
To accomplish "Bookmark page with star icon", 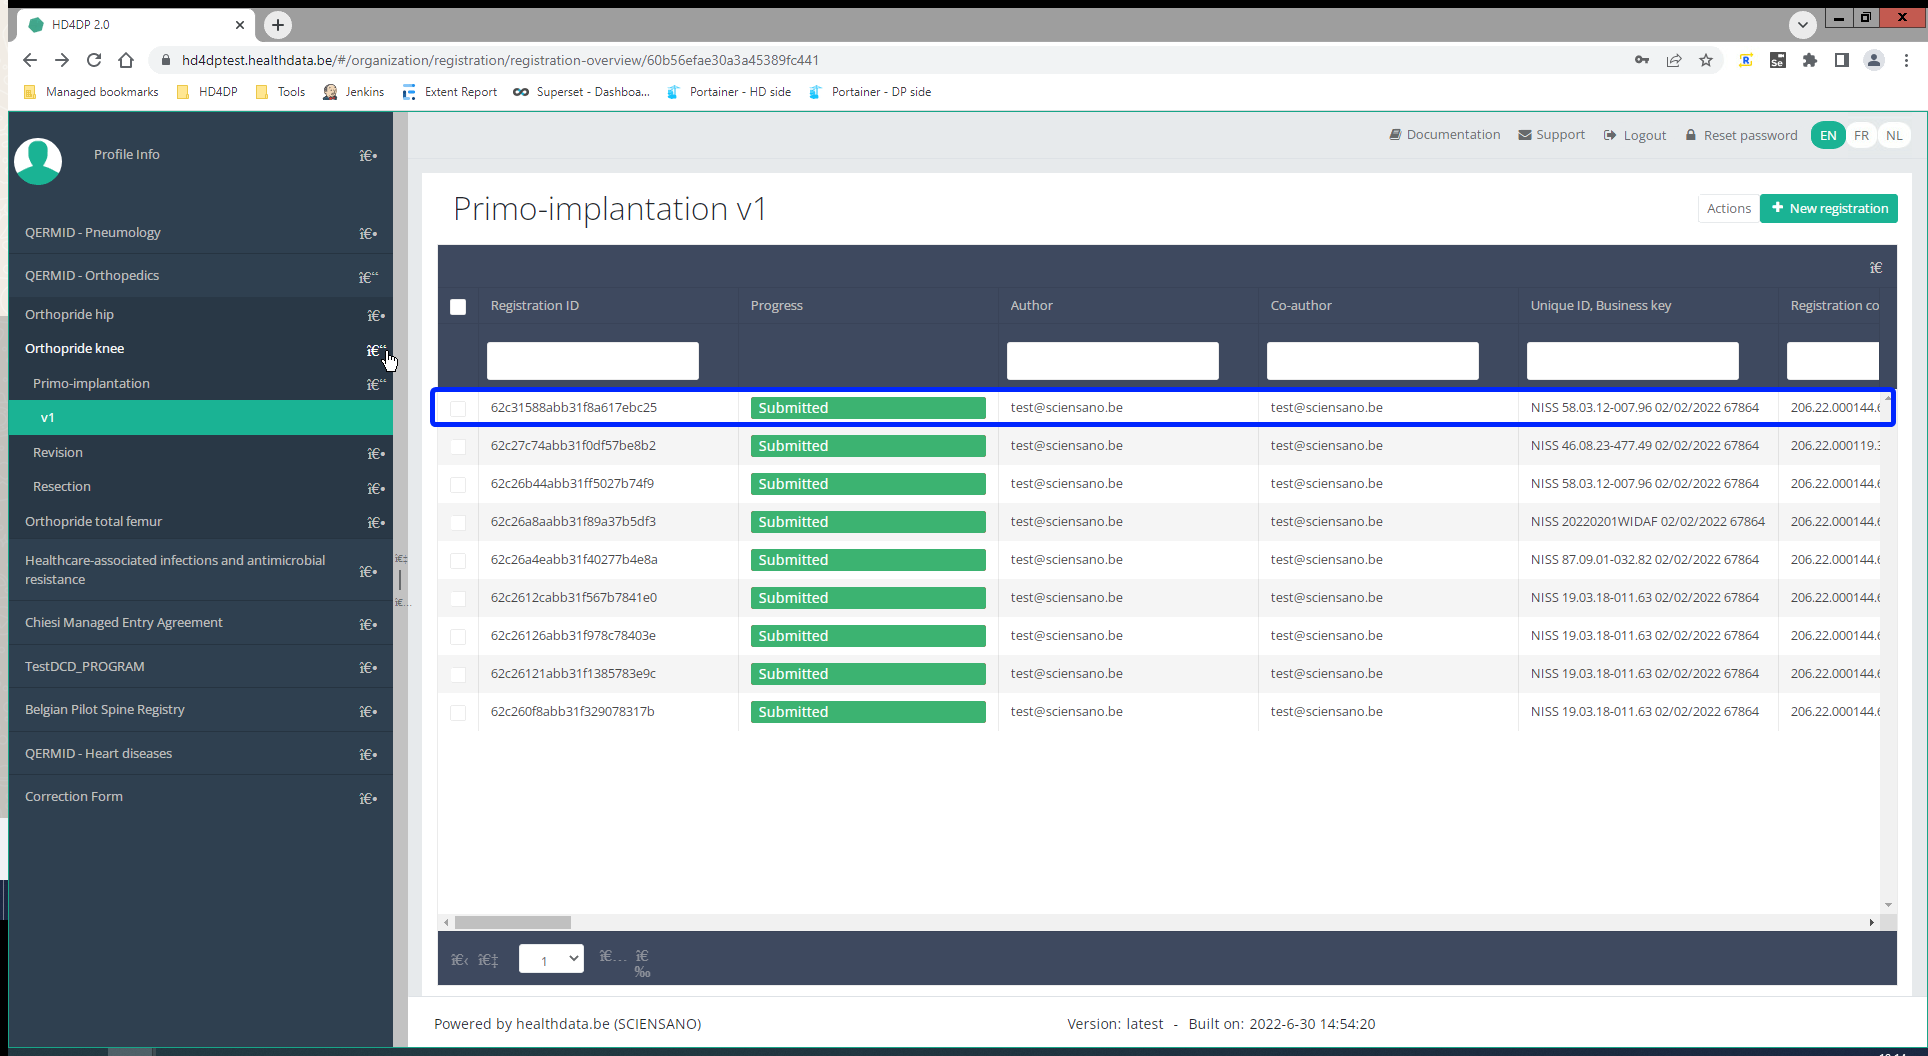I will pos(1706,60).
